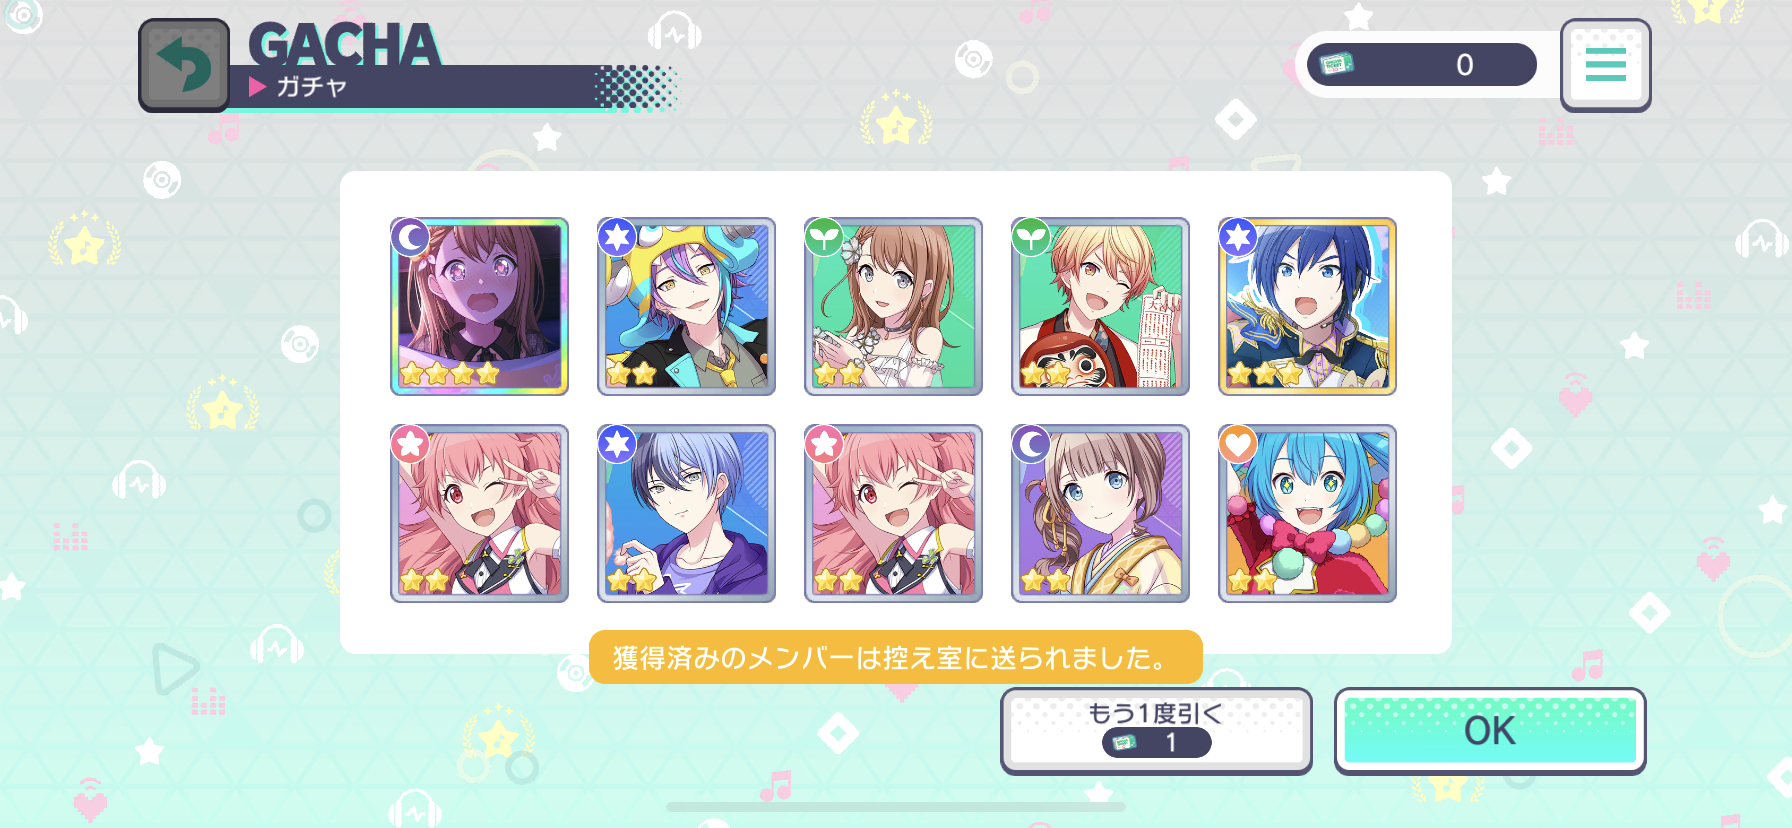Tap the blue star icon on the three-star KAITO card
The image size is (1792, 828).
coord(1238,238)
